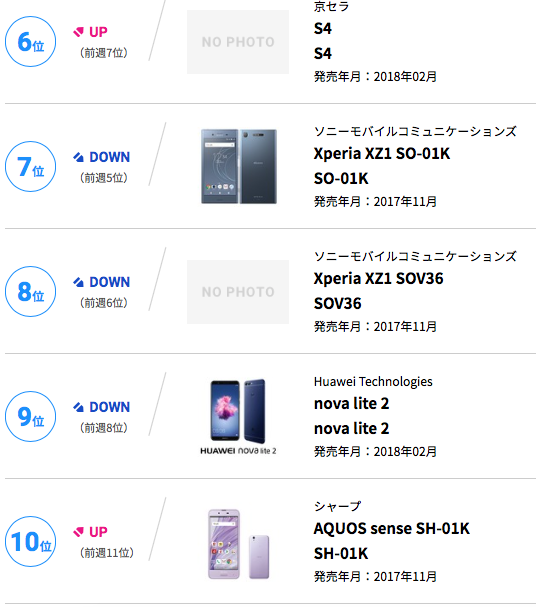Click the pink UP arrow for AQUOS sense

[79, 532]
